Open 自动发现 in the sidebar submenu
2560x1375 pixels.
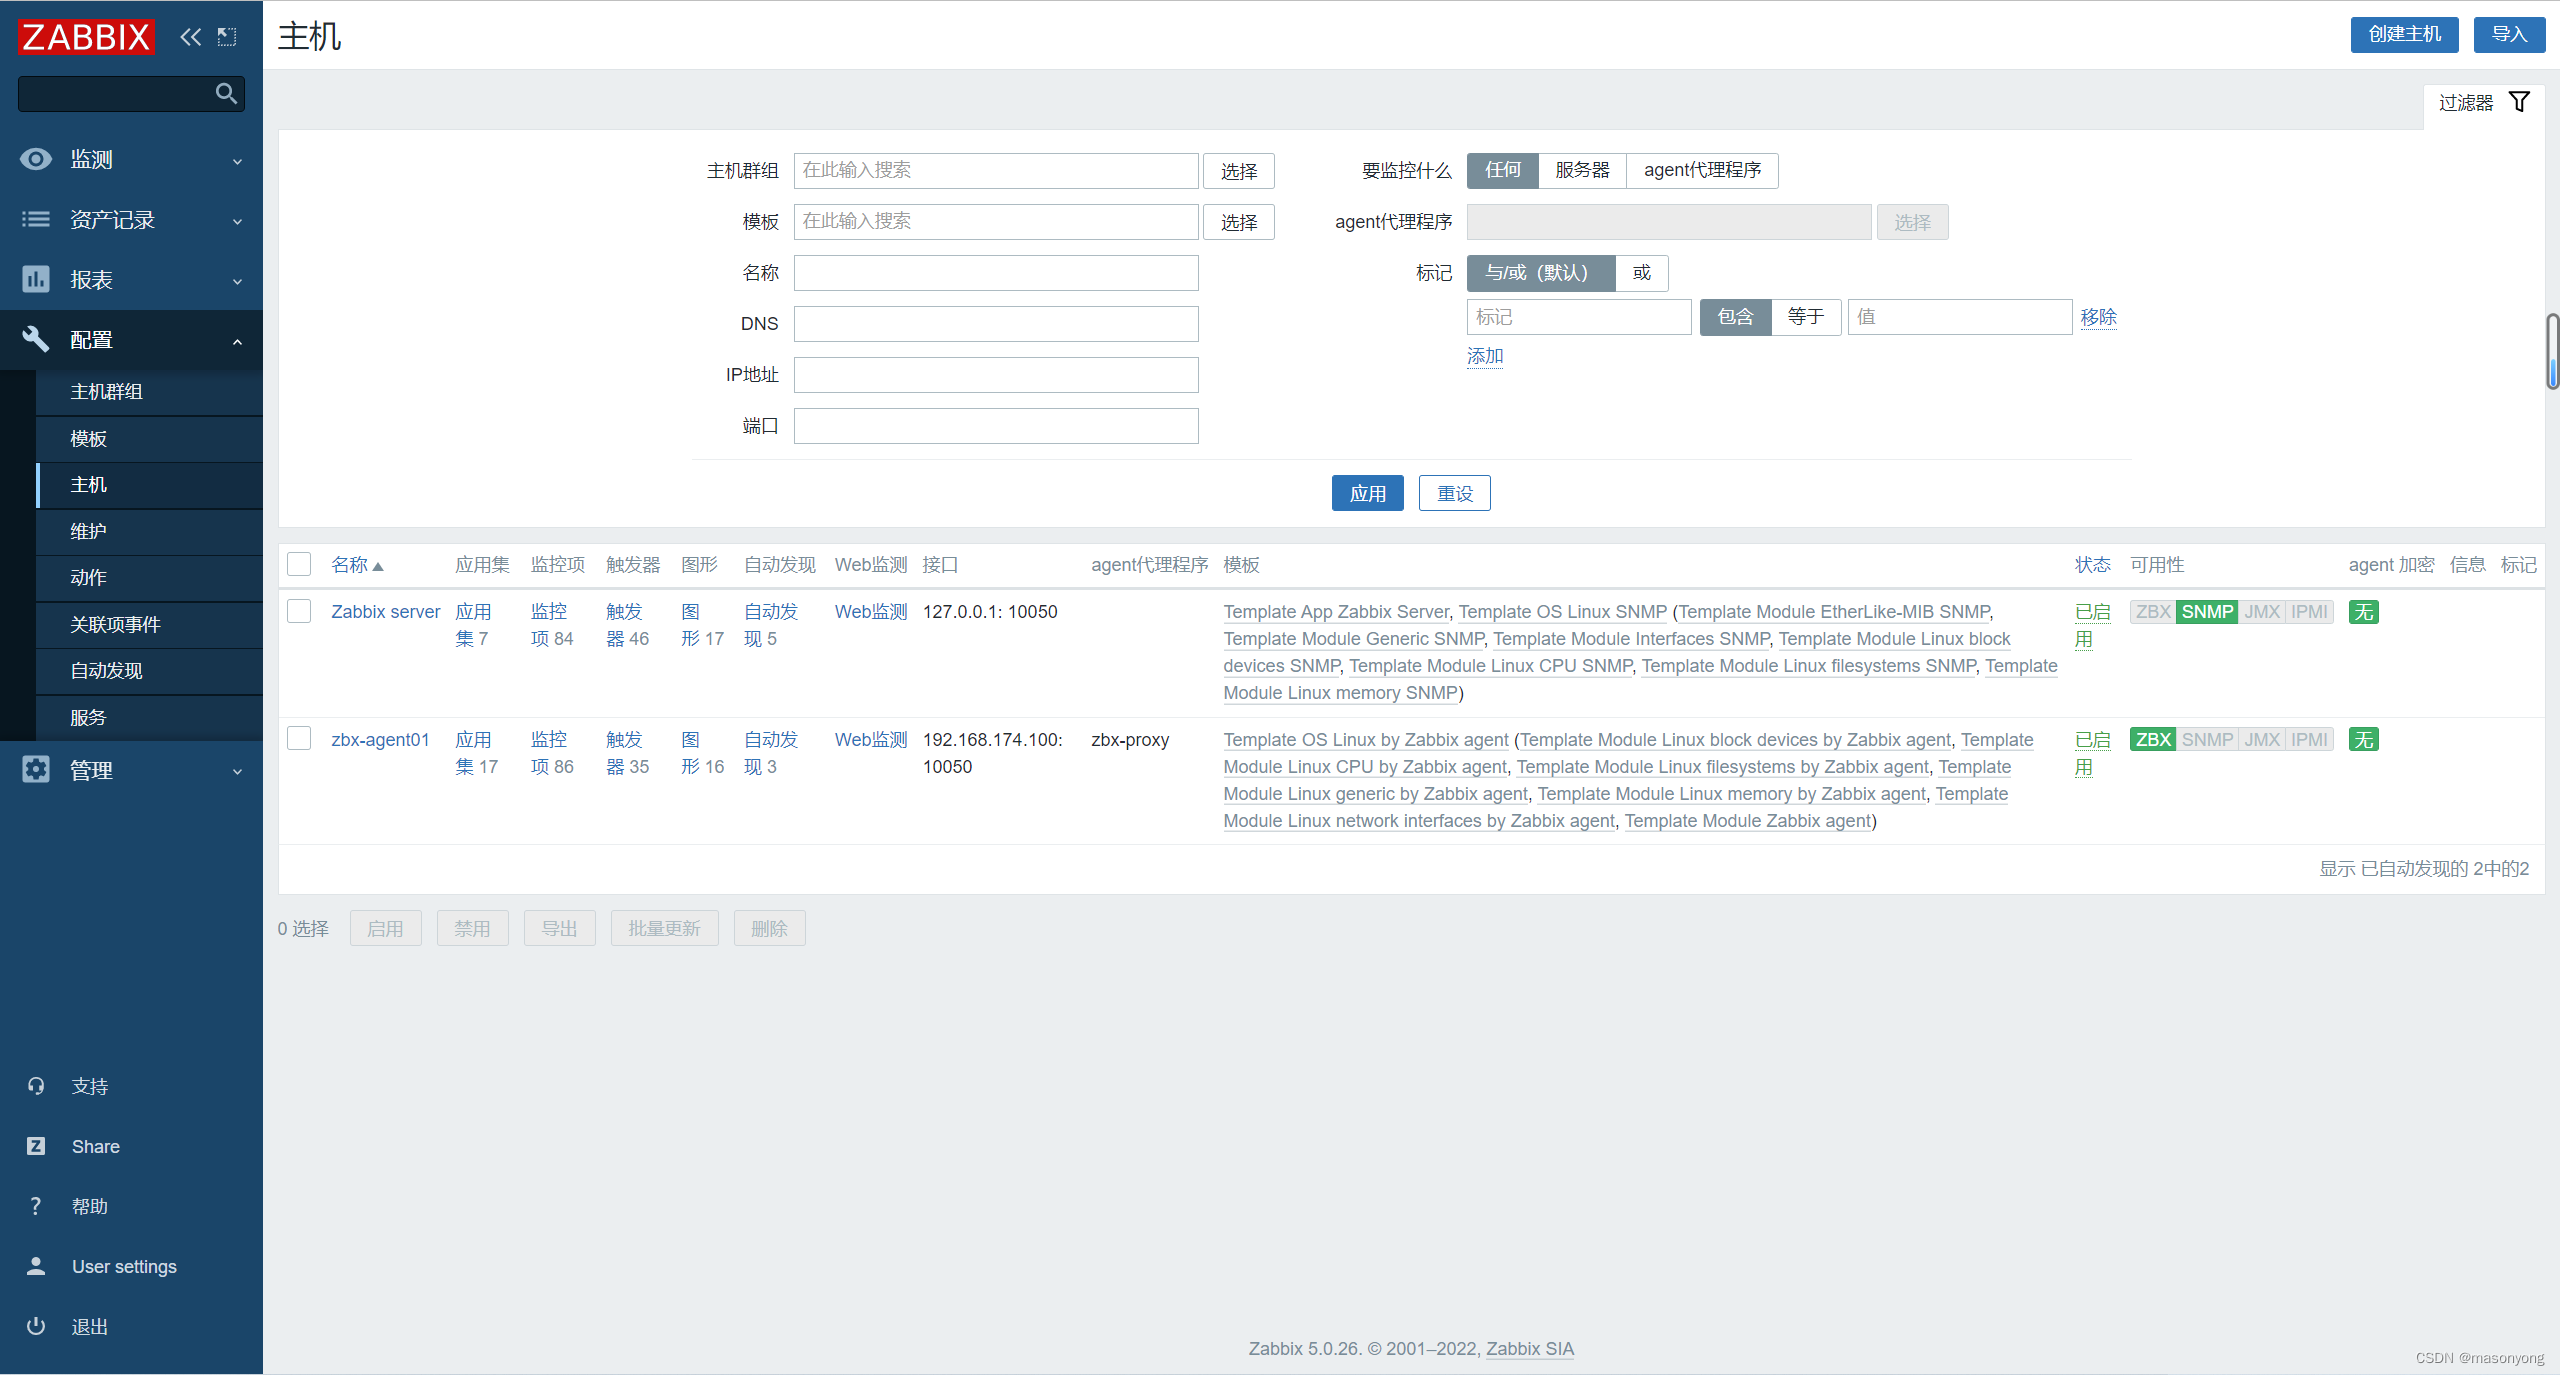pos(106,670)
